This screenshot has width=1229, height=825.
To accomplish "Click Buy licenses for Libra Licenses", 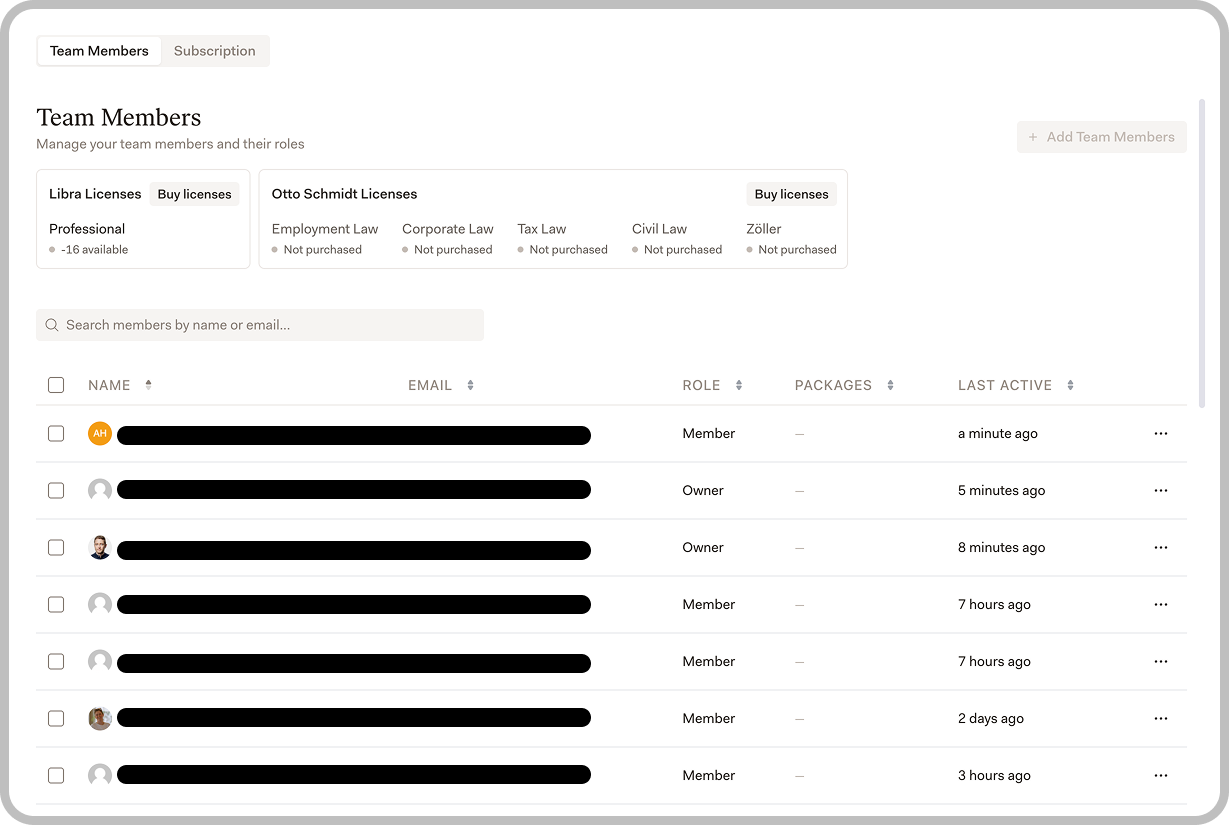I will coord(194,193).
